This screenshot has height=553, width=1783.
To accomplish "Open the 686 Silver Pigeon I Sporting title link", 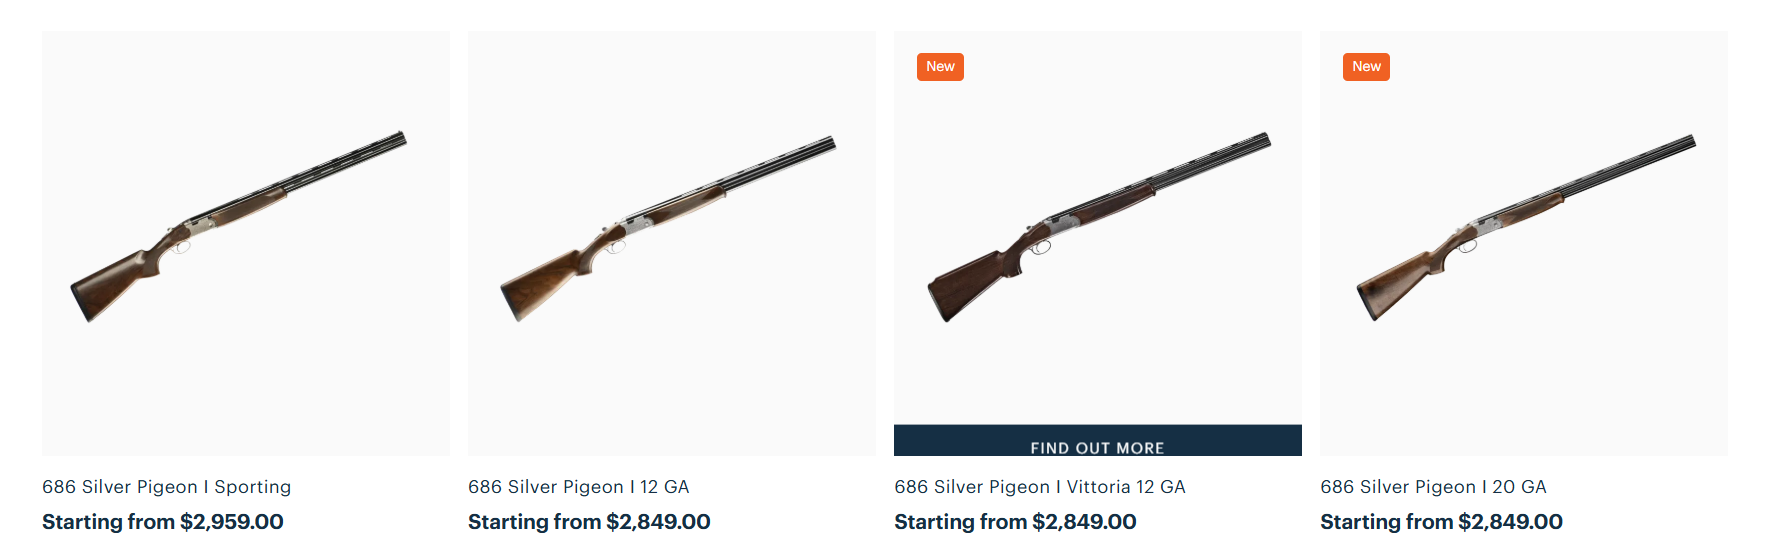I will pos(166,487).
